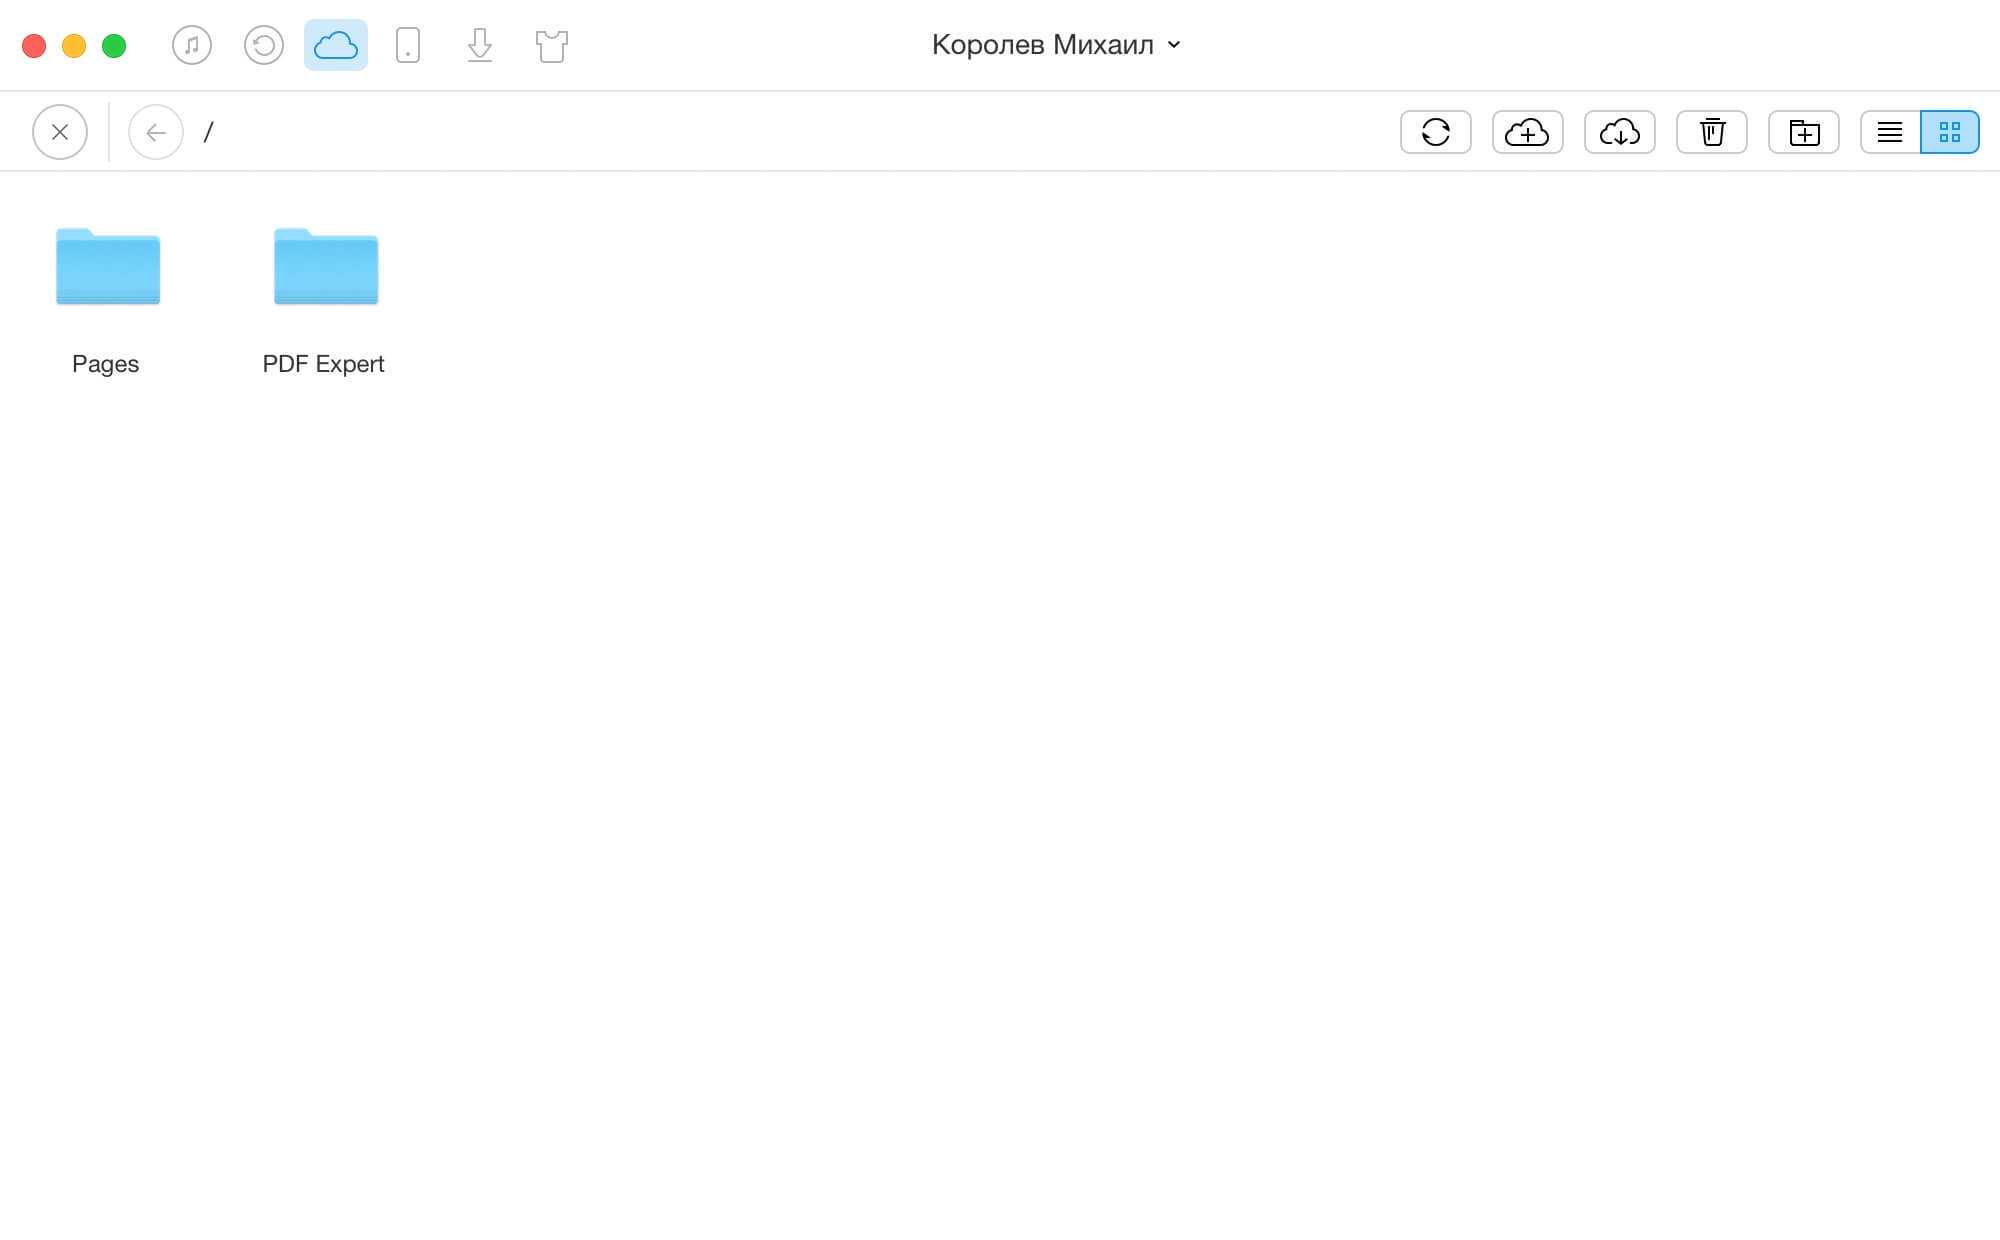The image size is (2000, 1240).
Task: Go back with the left arrow button
Action: pyautogui.click(x=156, y=132)
